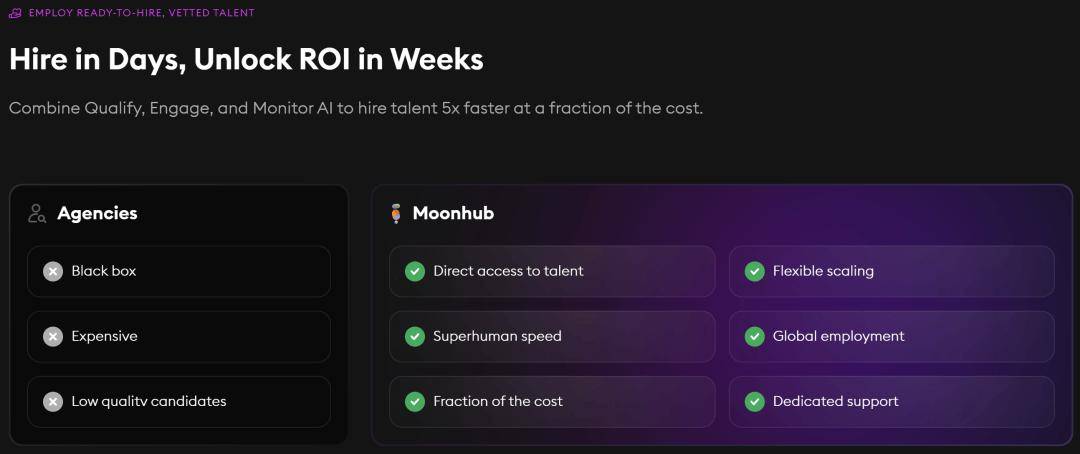Click green checkmark beside Global employment
Viewport: 1080px width, 454px height.
(754, 337)
